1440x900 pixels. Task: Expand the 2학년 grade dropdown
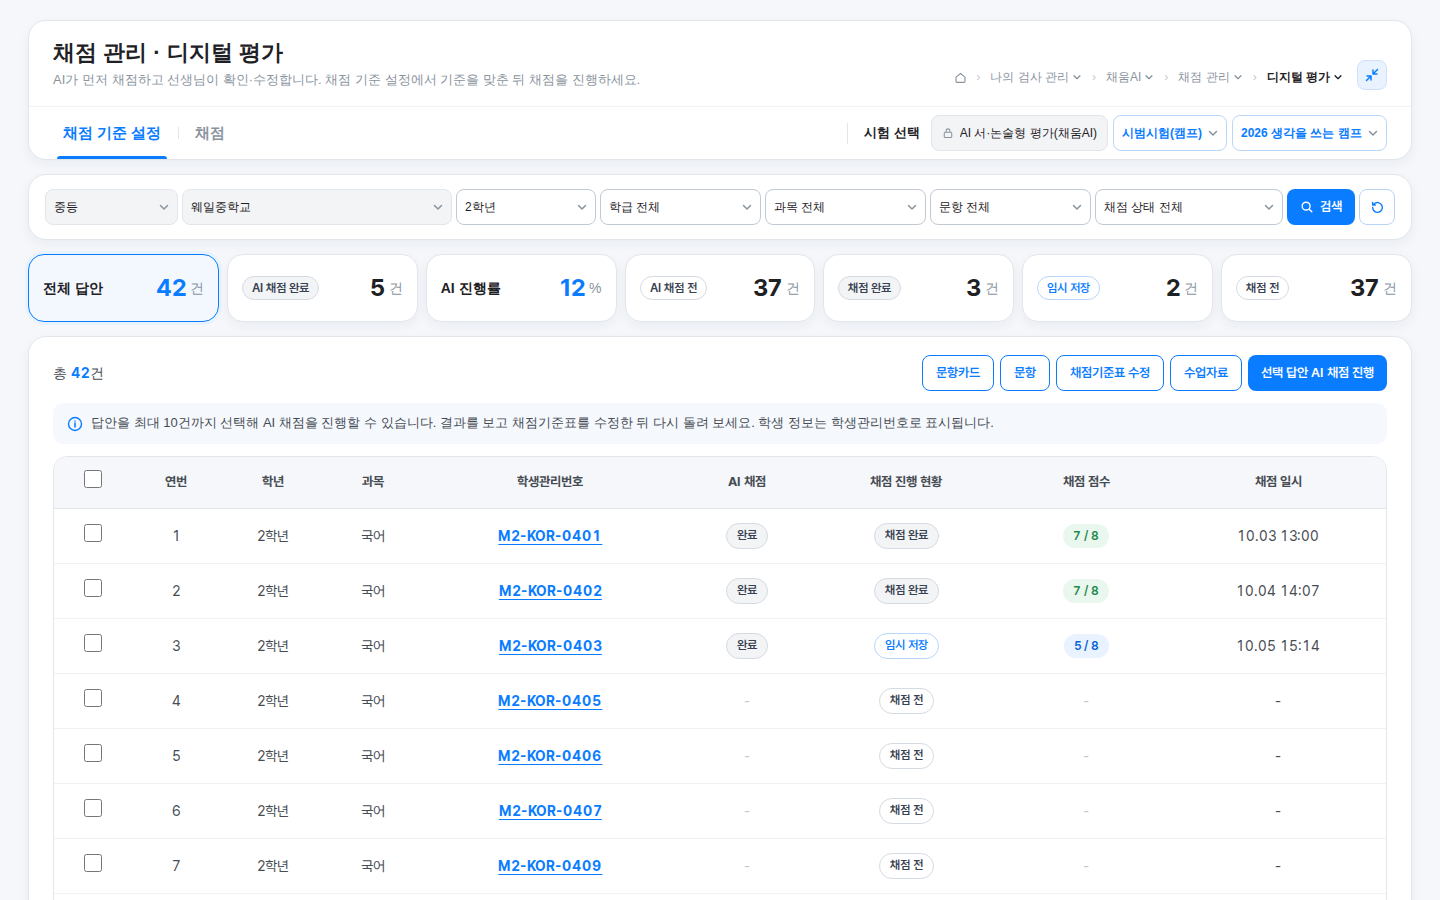[526, 207]
